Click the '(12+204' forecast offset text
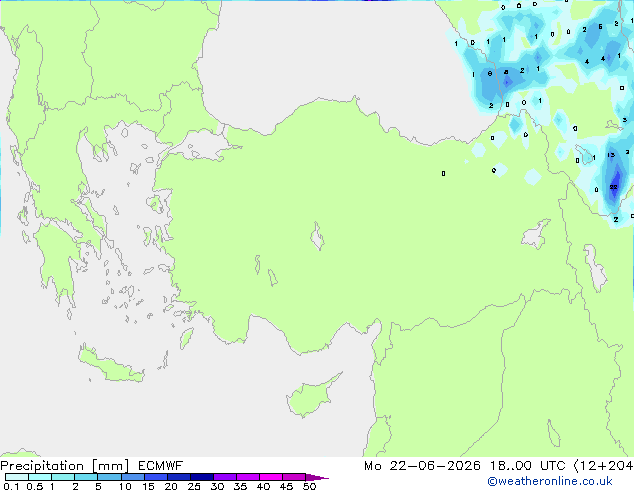The image size is (634, 490). [603, 466]
